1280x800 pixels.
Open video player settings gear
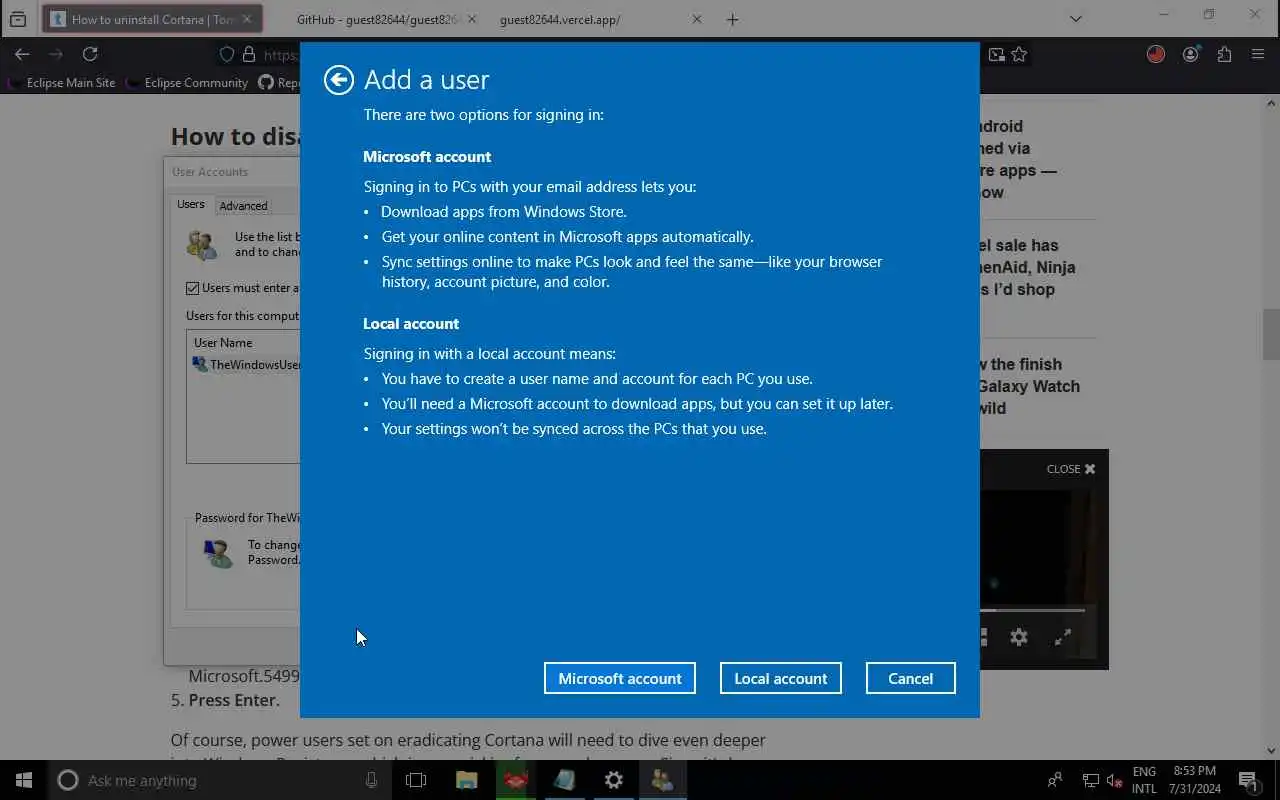1019,637
